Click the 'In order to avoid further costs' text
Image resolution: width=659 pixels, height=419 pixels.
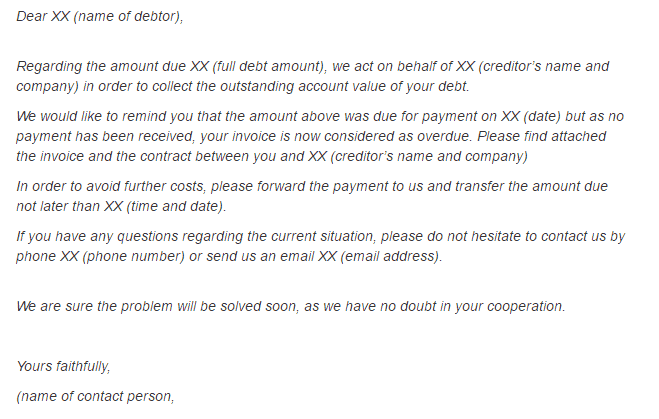point(111,186)
